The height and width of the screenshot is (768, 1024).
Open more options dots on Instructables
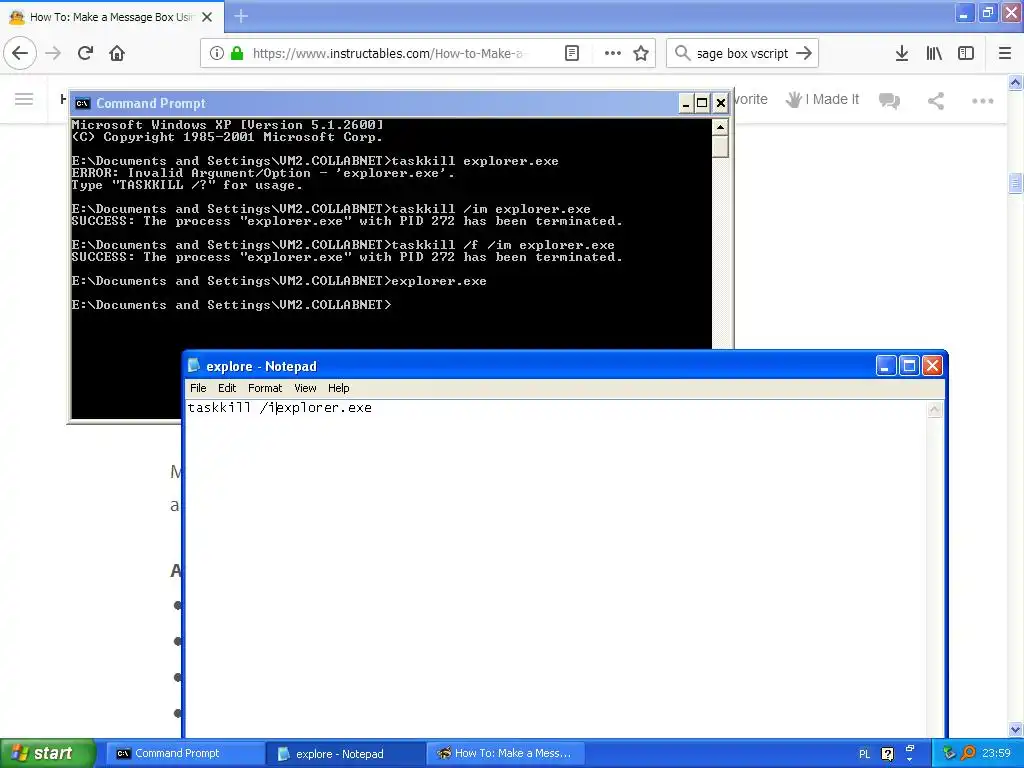(982, 101)
